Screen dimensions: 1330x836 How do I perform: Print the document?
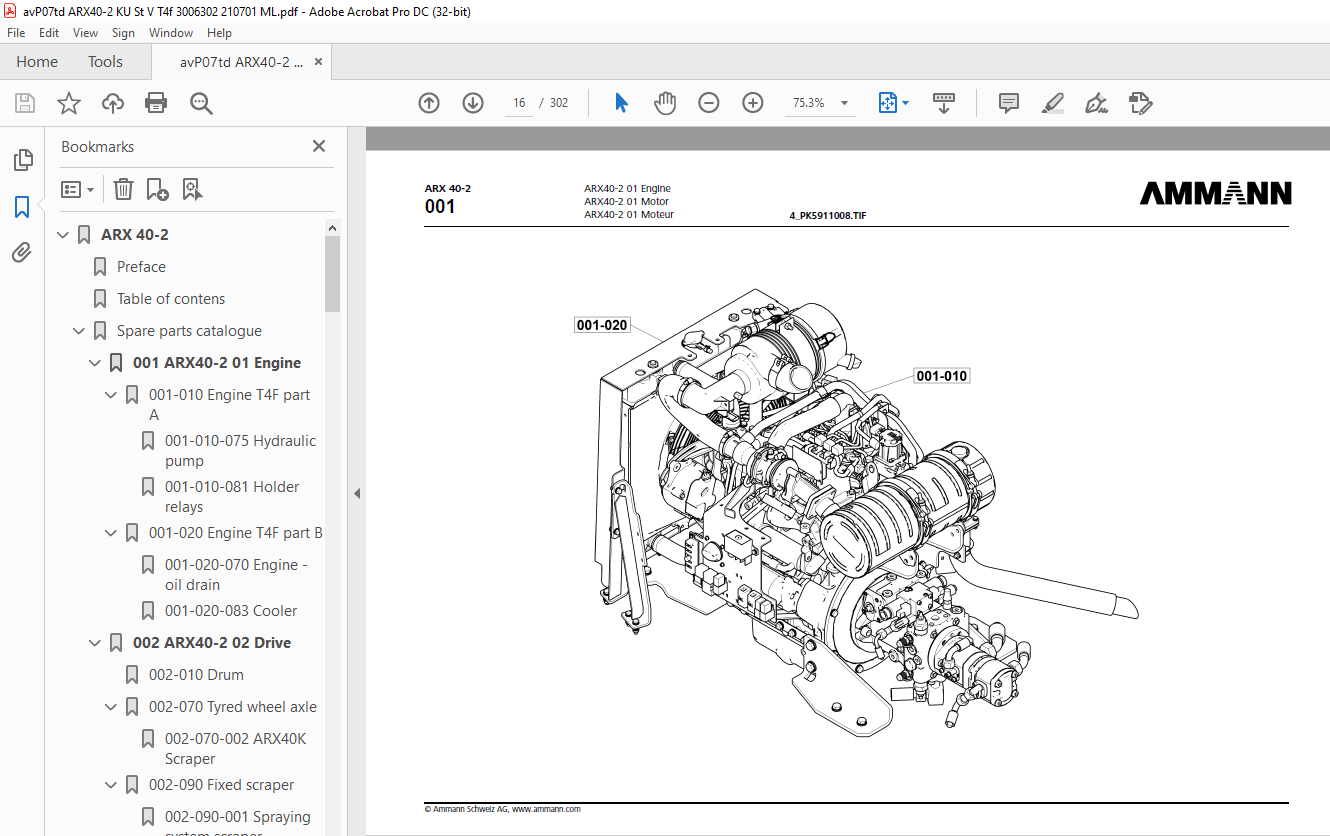pos(156,103)
